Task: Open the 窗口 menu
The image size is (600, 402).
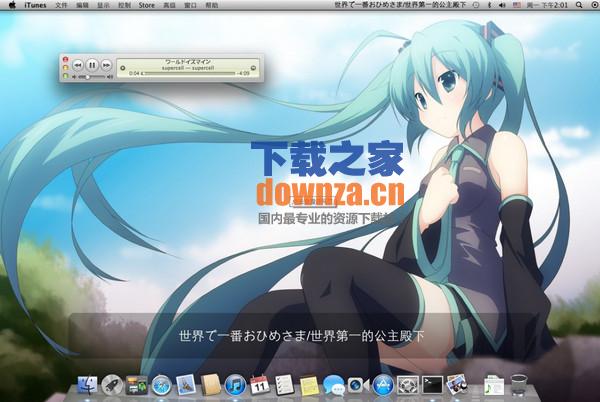Action: pos(191,5)
